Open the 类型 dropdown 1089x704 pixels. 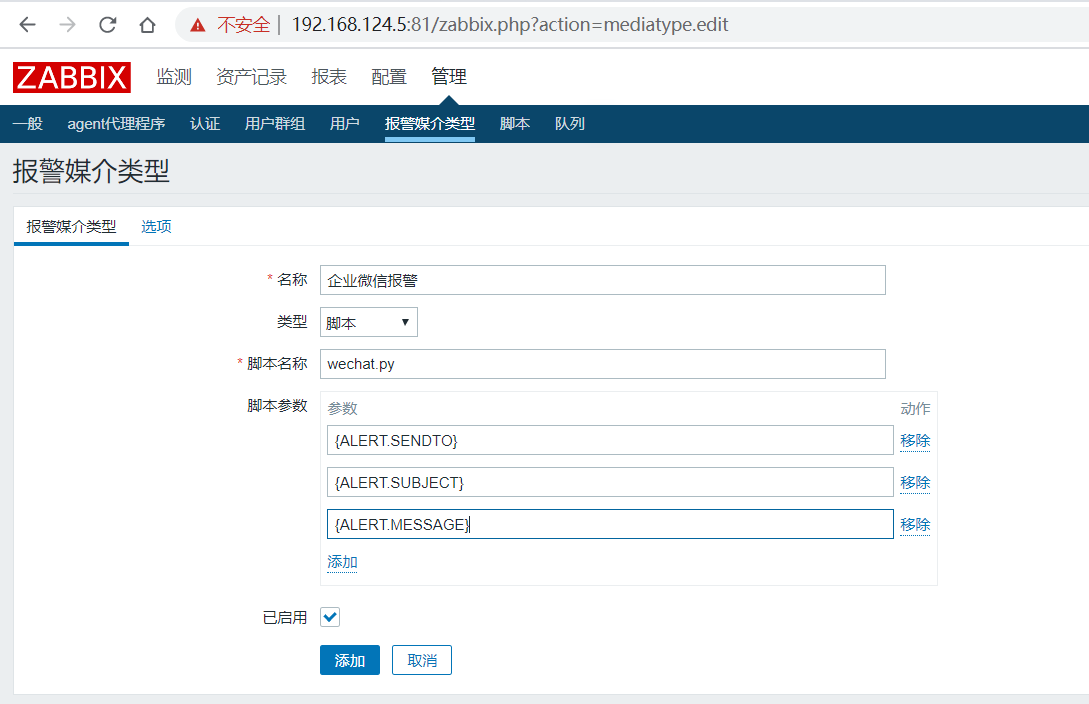tap(368, 322)
